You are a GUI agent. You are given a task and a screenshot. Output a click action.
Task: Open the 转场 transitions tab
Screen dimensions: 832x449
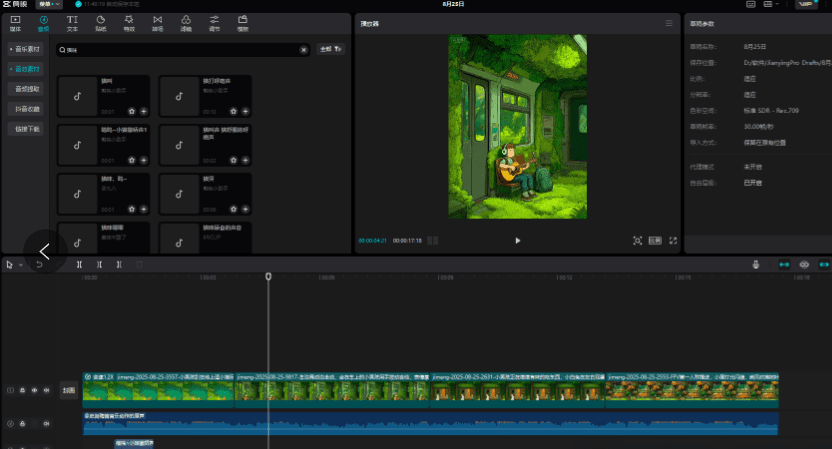coord(158,23)
